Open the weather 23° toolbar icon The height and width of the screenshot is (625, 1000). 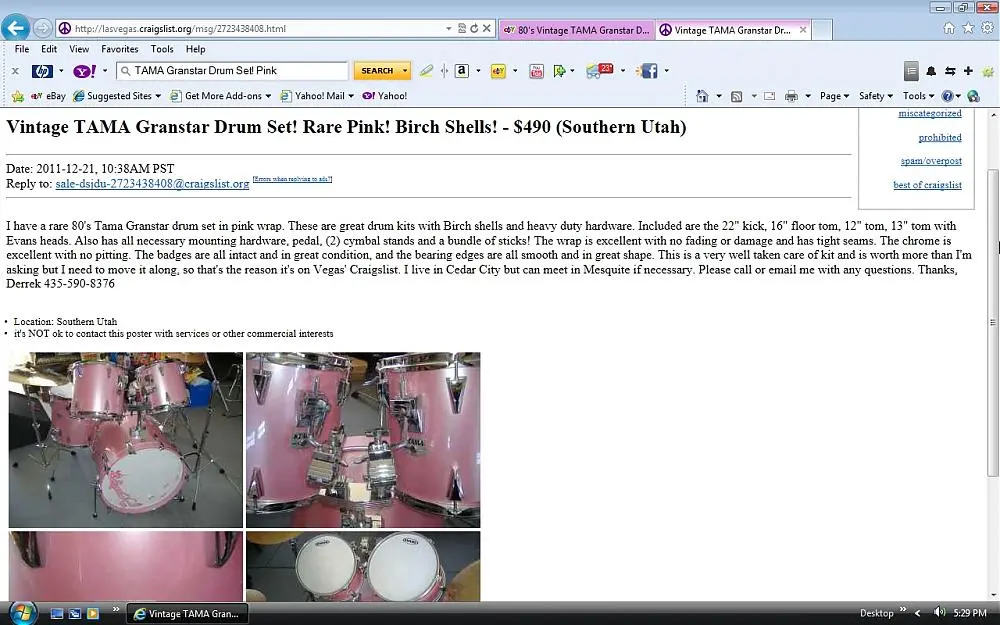(599, 70)
